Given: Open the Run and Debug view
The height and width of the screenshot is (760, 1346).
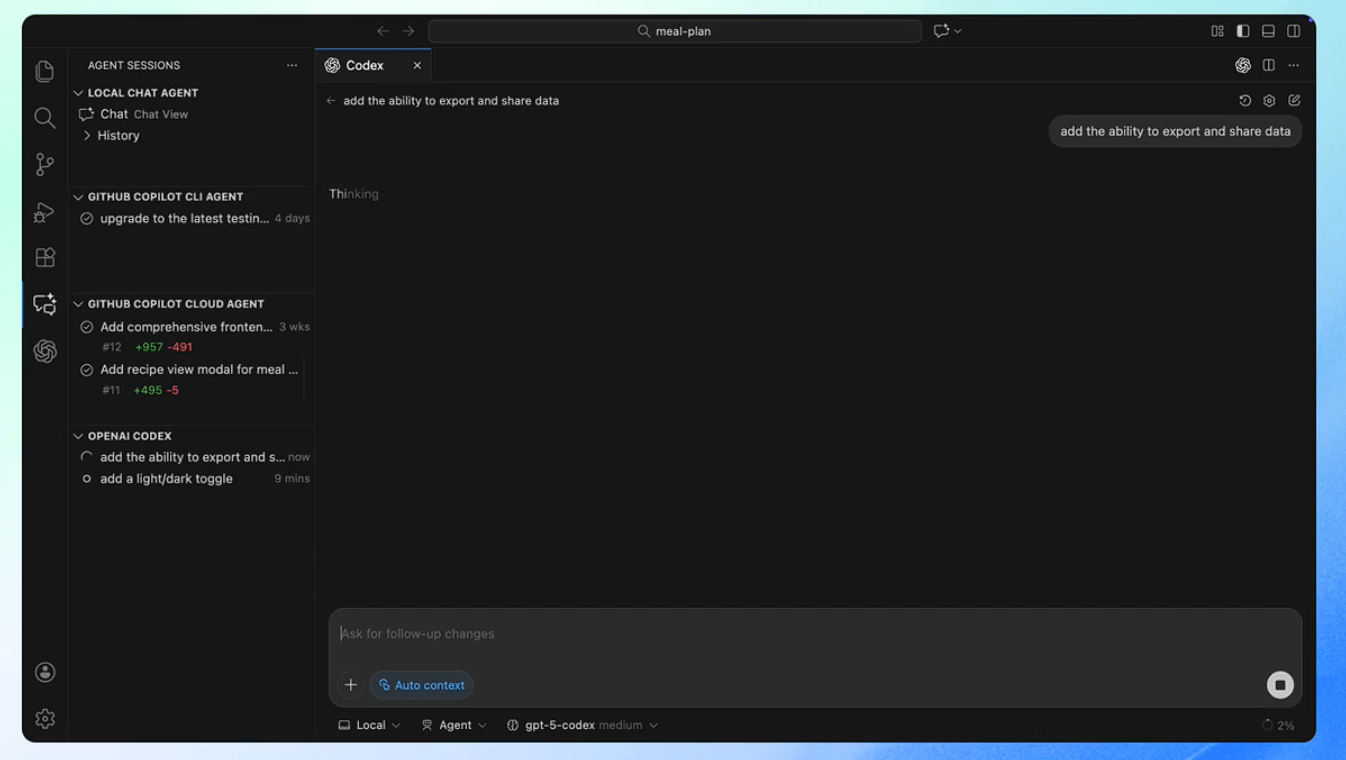Looking at the screenshot, I should coord(45,211).
